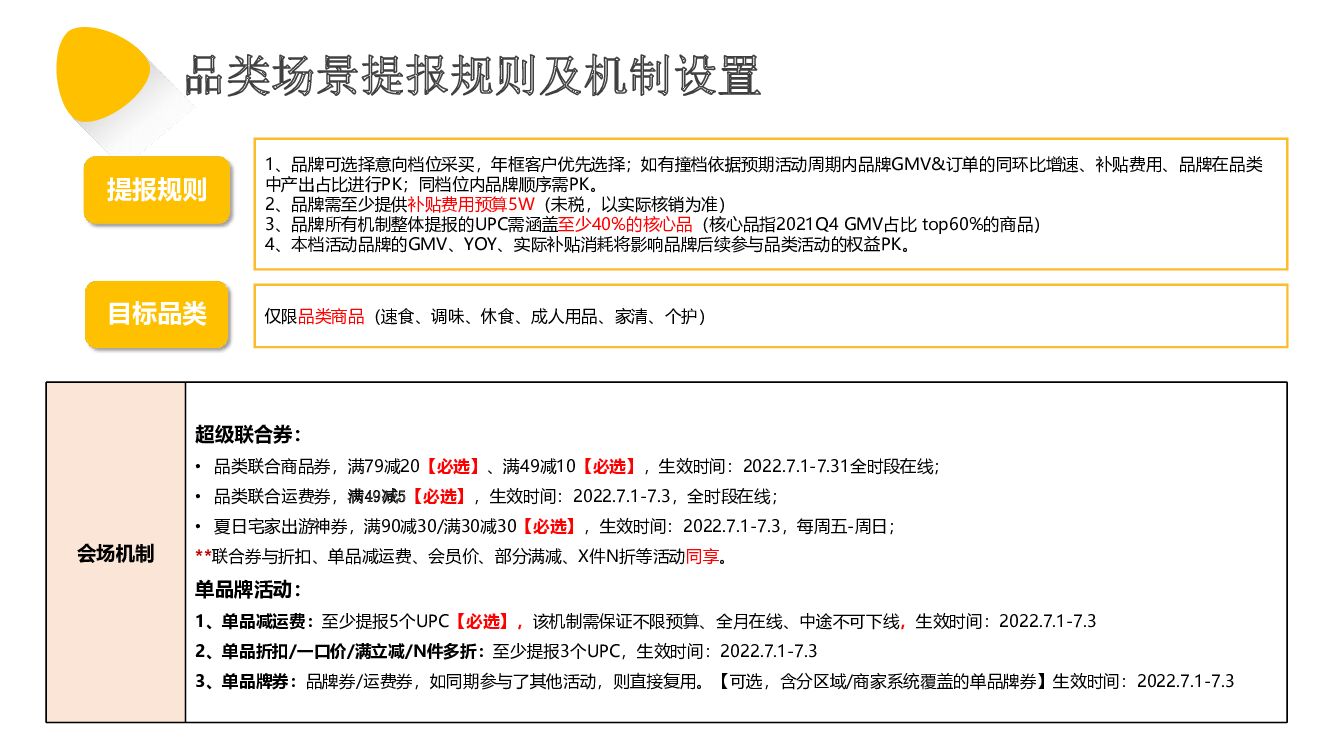Click the text 至少提报3个UPC
1333x750 pixels.
(x=558, y=651)
